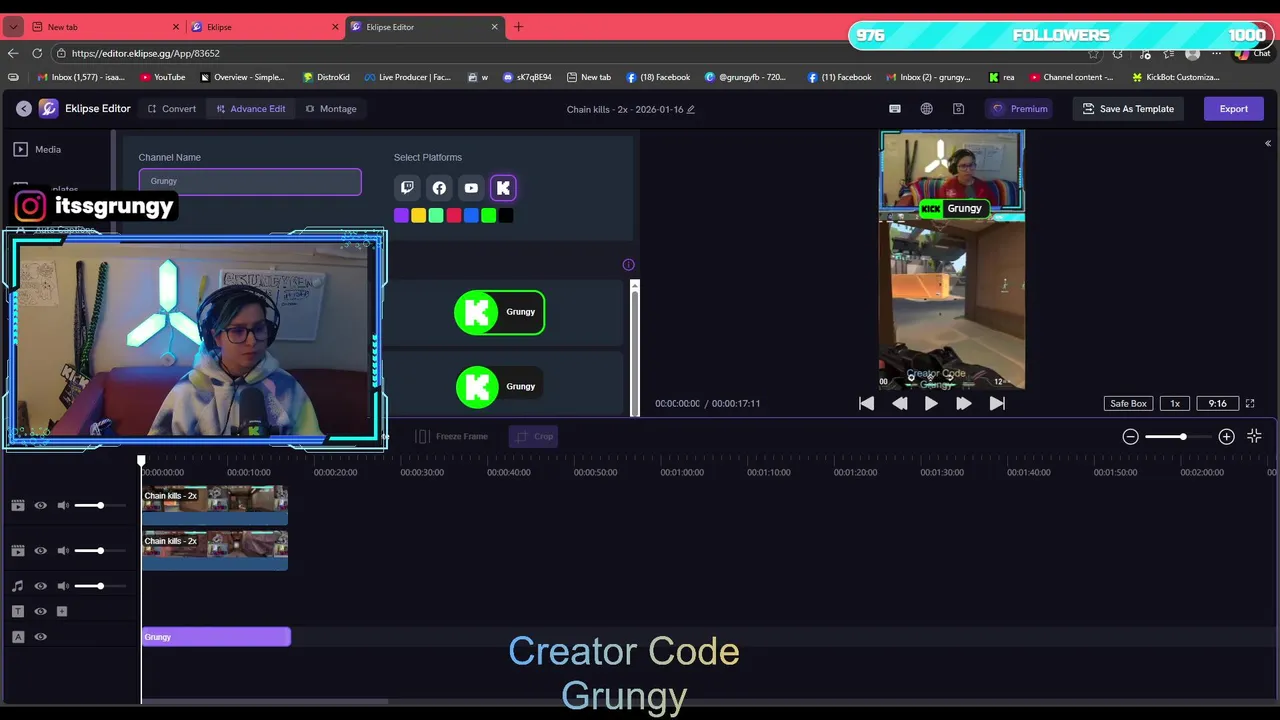Viewport: 1280px width, 720px height.
Task: Toggle visibility of first video track
Action: tap(40, 505)
